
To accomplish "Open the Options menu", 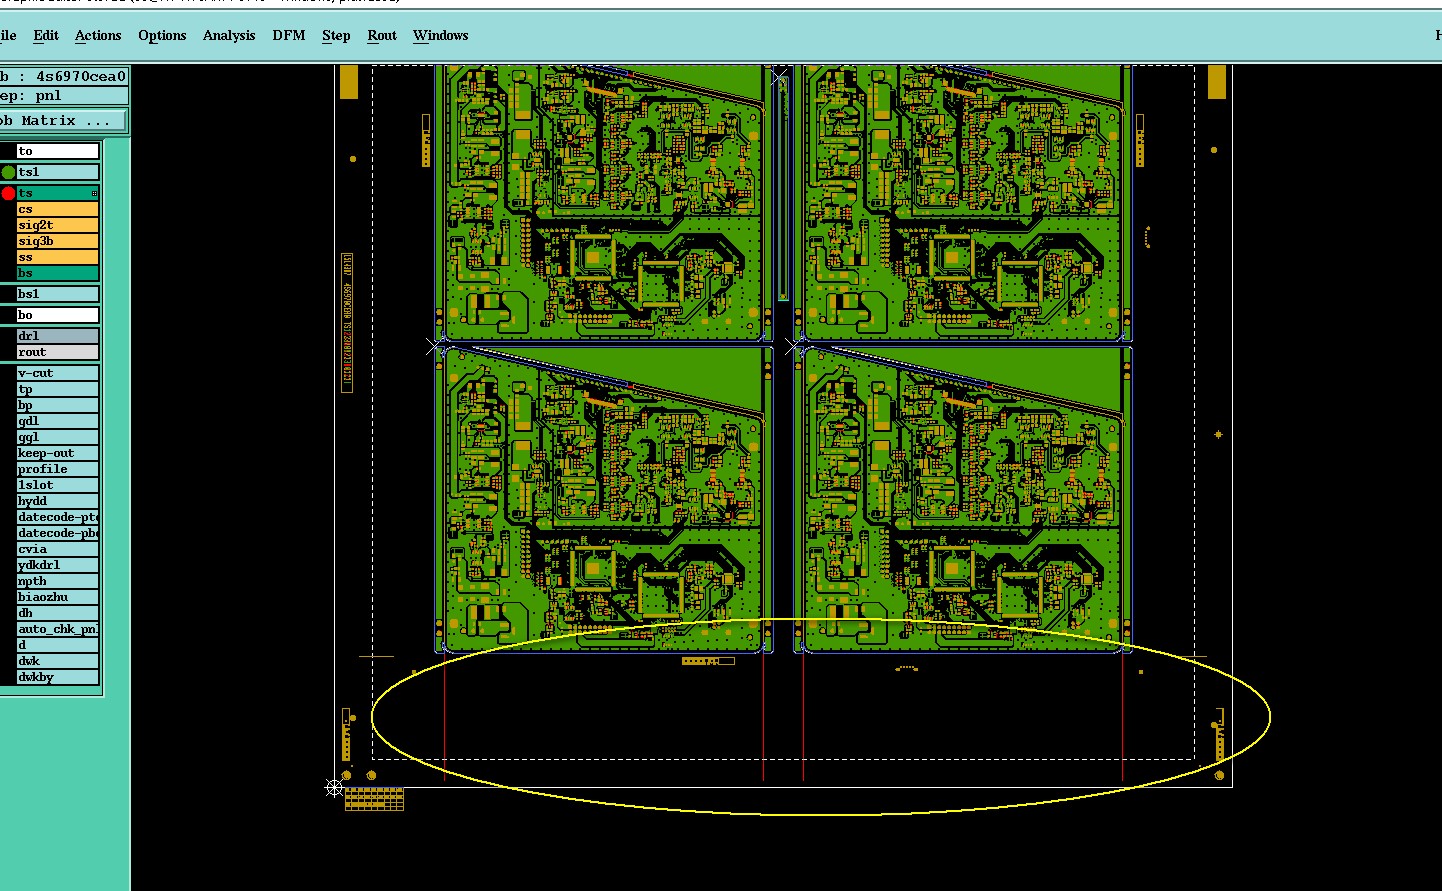I will pos(162,35).
